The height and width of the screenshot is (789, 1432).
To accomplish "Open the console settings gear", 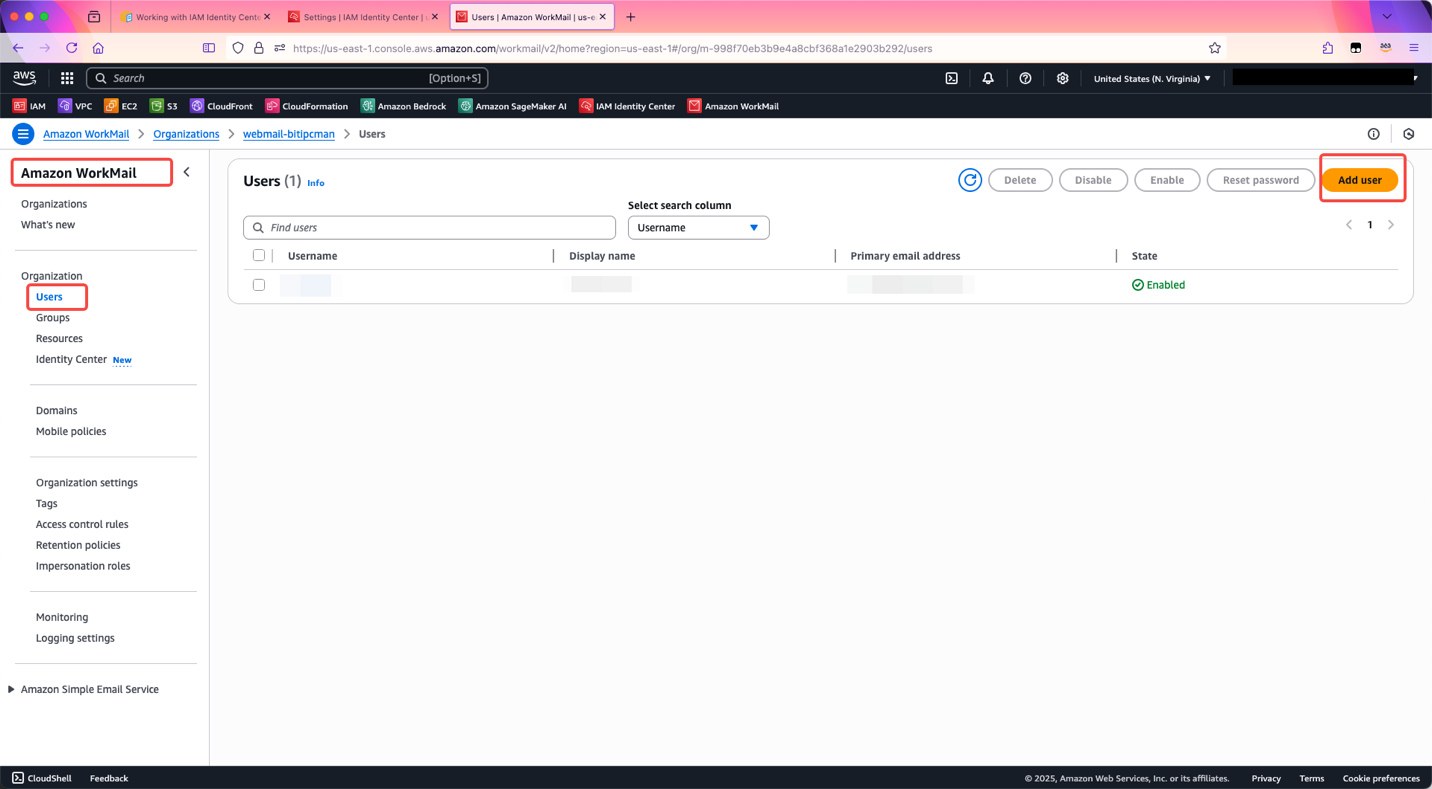I will tap(1062, 78).
